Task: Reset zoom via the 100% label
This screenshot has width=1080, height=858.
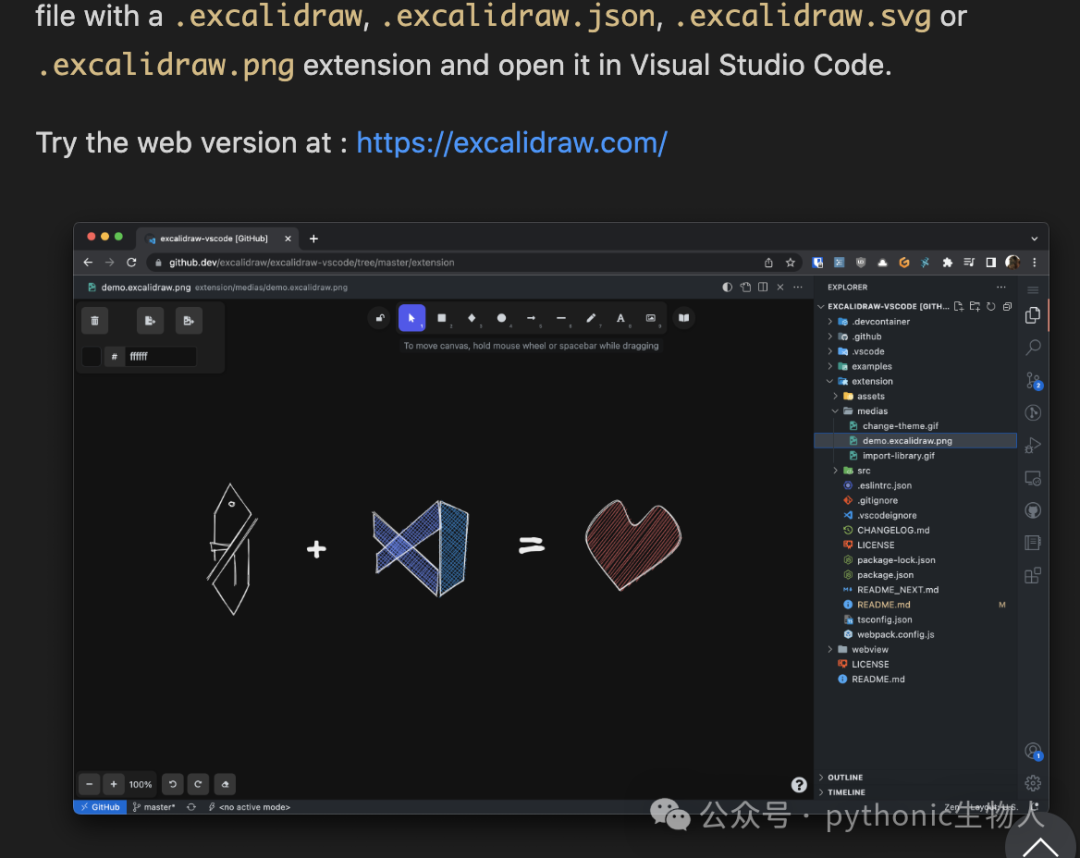Action: coord(141,784)
